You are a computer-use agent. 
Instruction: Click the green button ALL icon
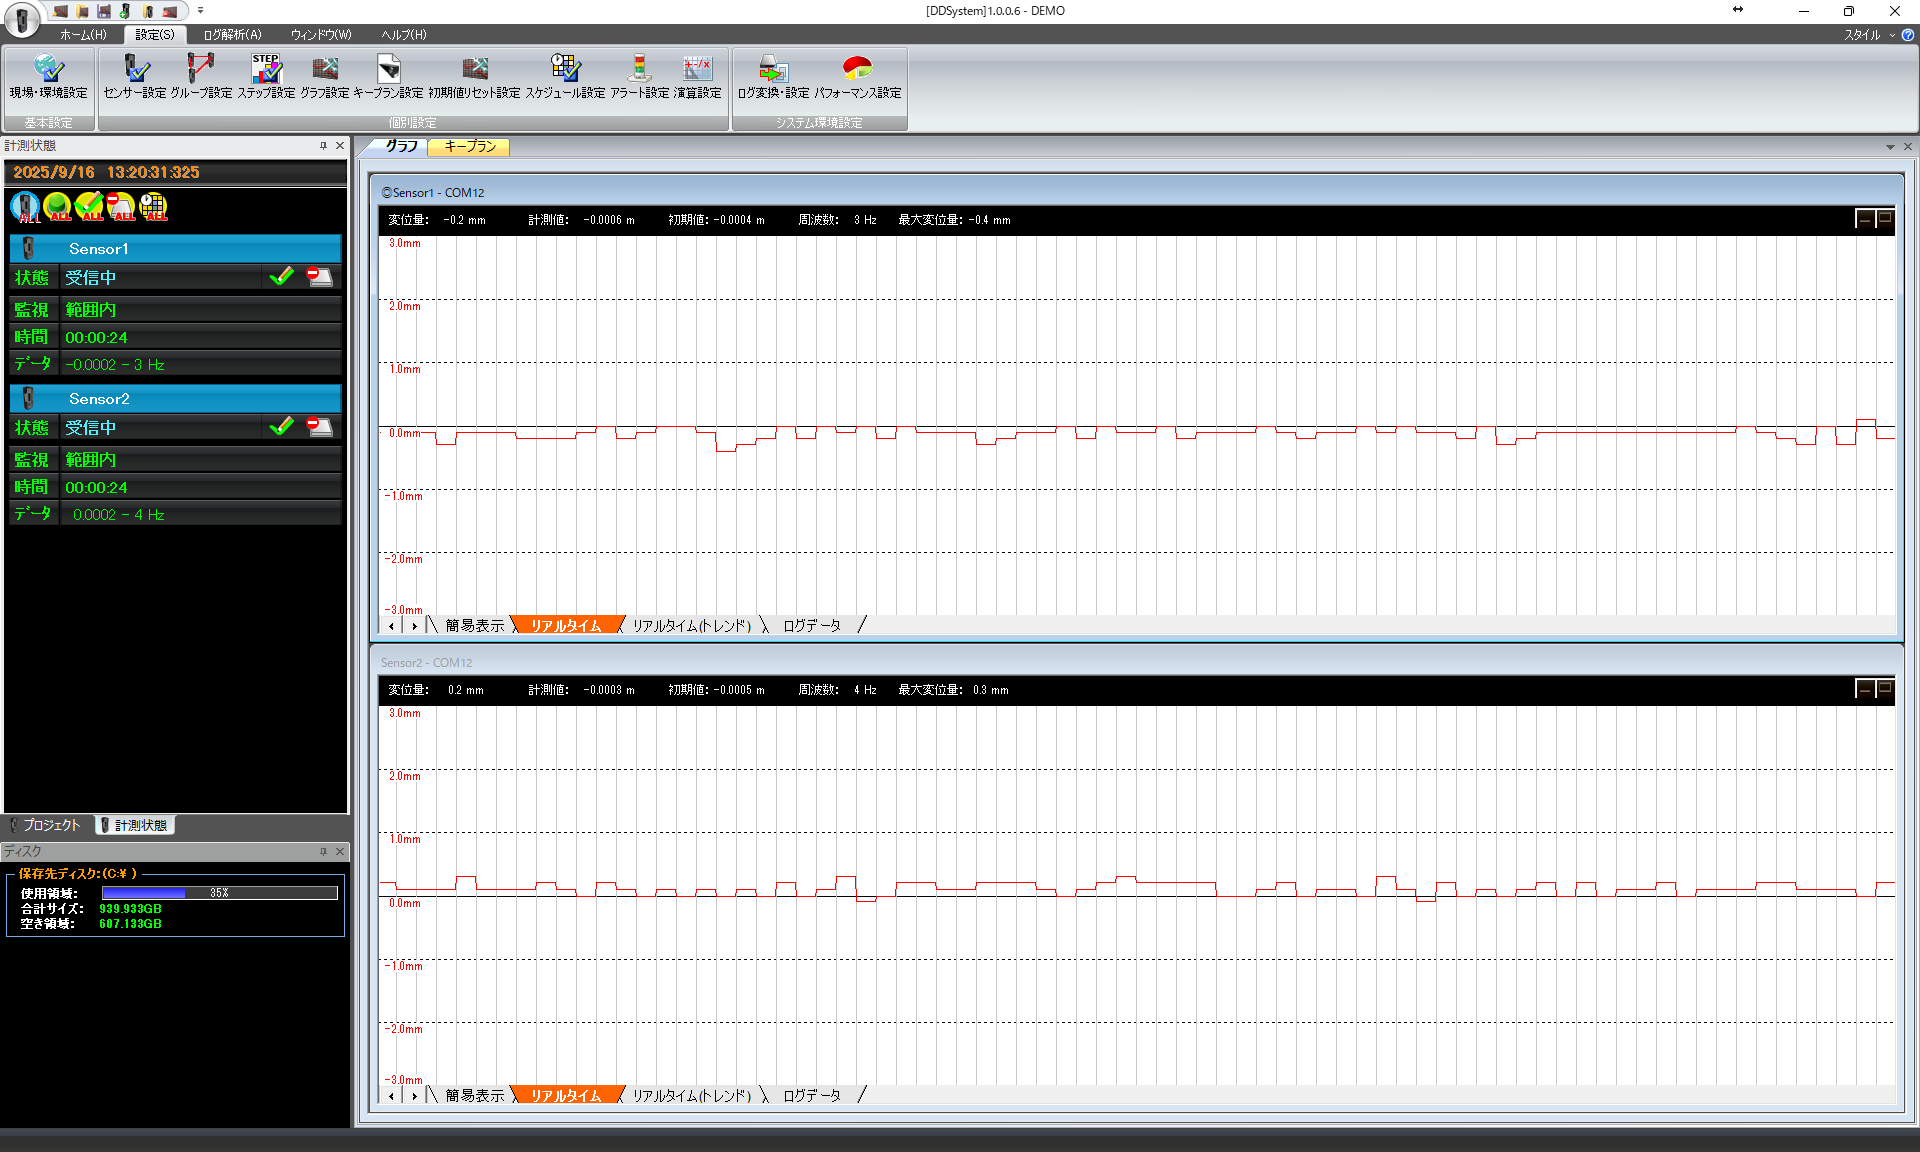click(x=58, y=207)
